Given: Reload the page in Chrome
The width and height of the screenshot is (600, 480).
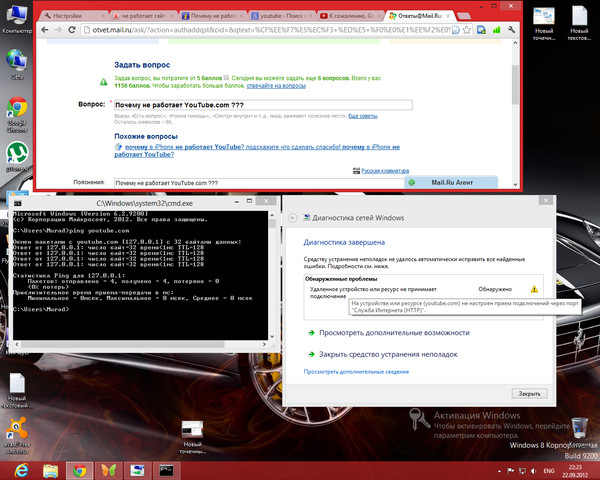Looking at the screenshot, I should click(x=72, y=30).
